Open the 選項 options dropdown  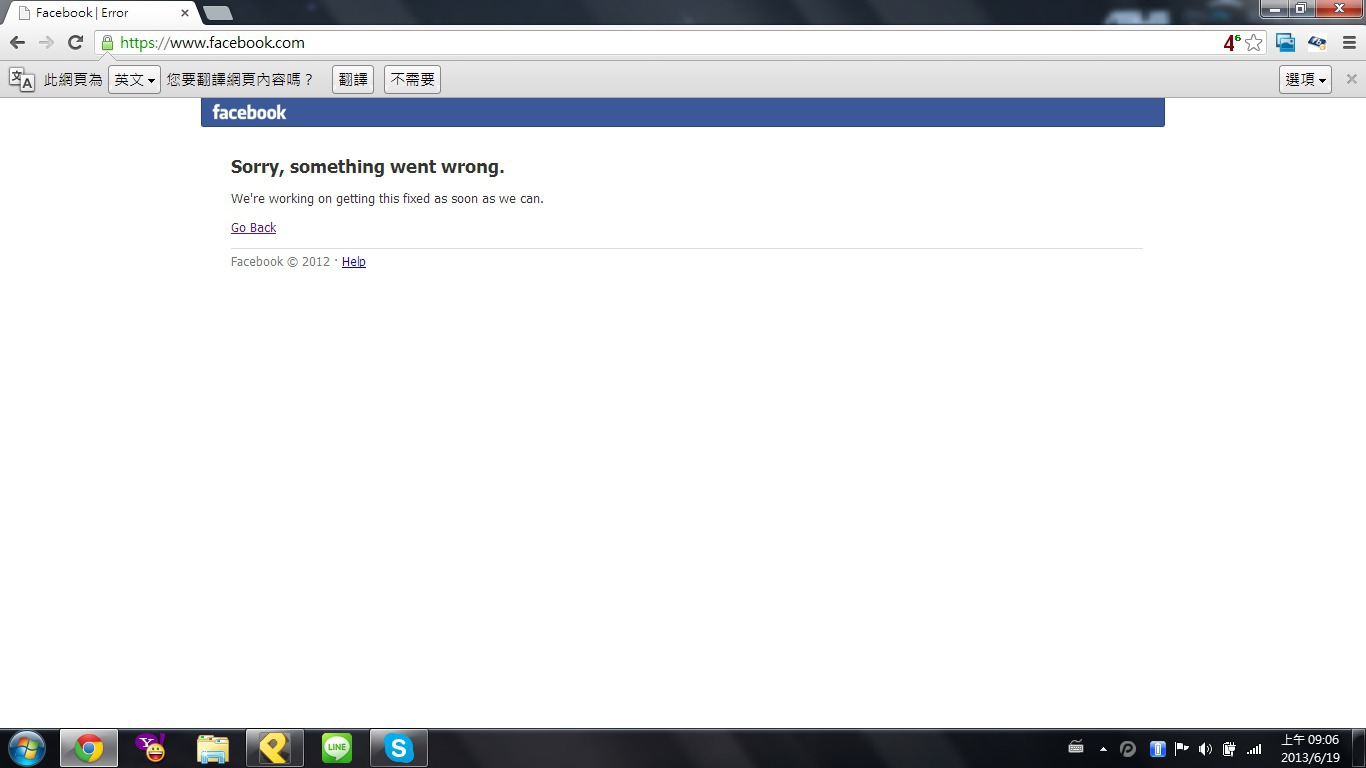(x=1305, y=80)
